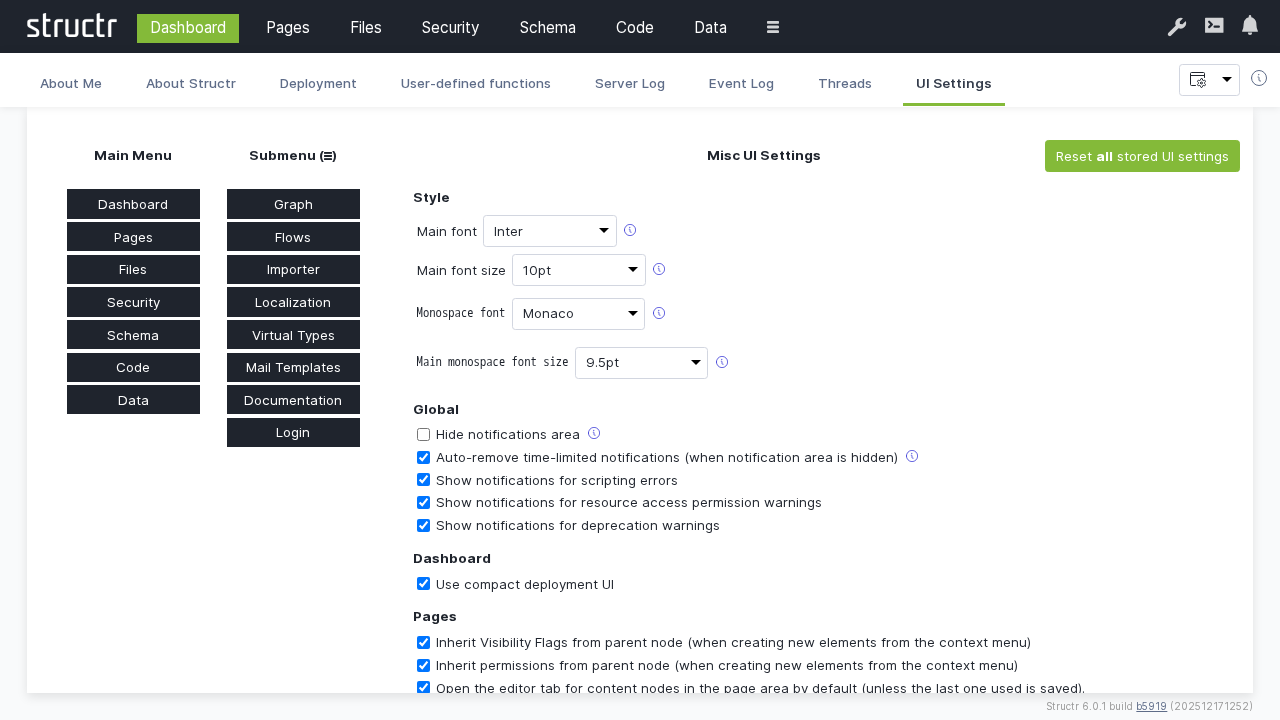Switch to the Event Log tab

coord(741,83)
